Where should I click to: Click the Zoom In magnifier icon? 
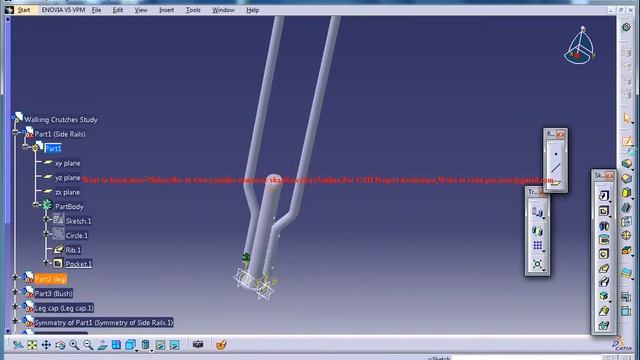pyautogui.click(x=74, y=345)
